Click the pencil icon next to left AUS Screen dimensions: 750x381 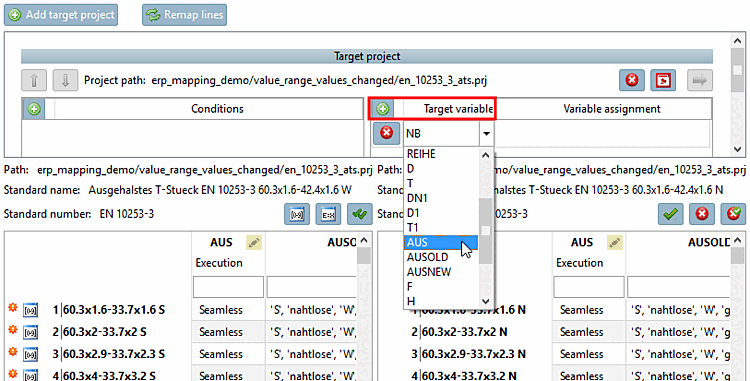[254, 243]
